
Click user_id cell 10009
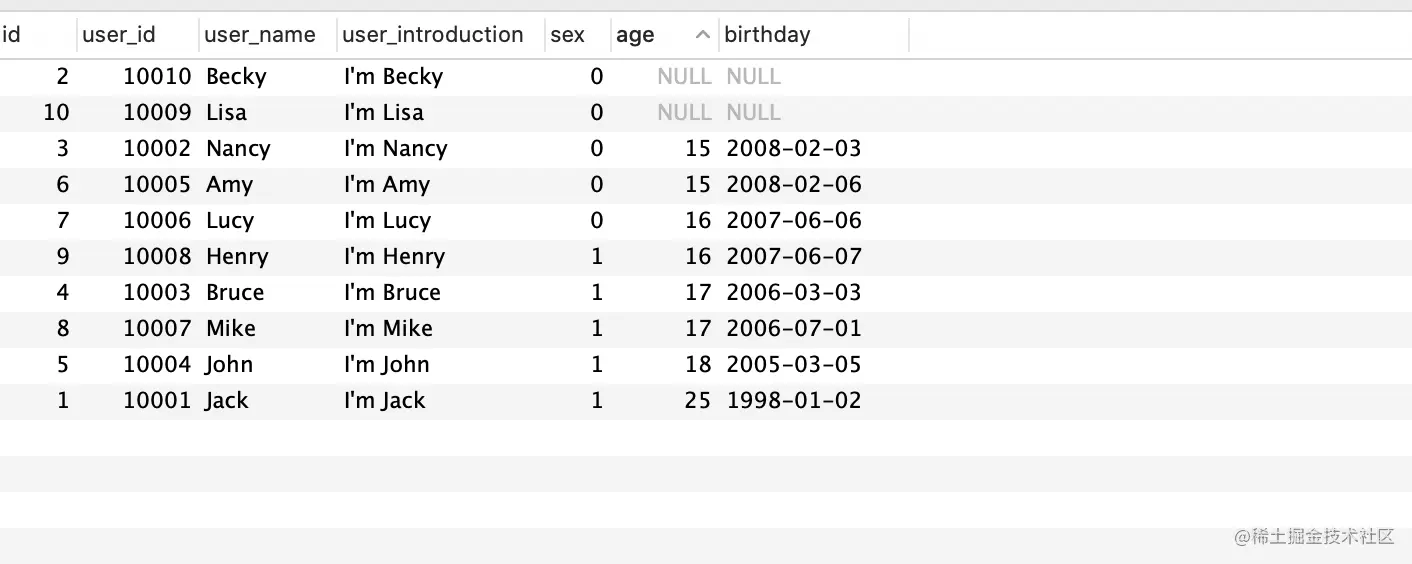(157, 113)
